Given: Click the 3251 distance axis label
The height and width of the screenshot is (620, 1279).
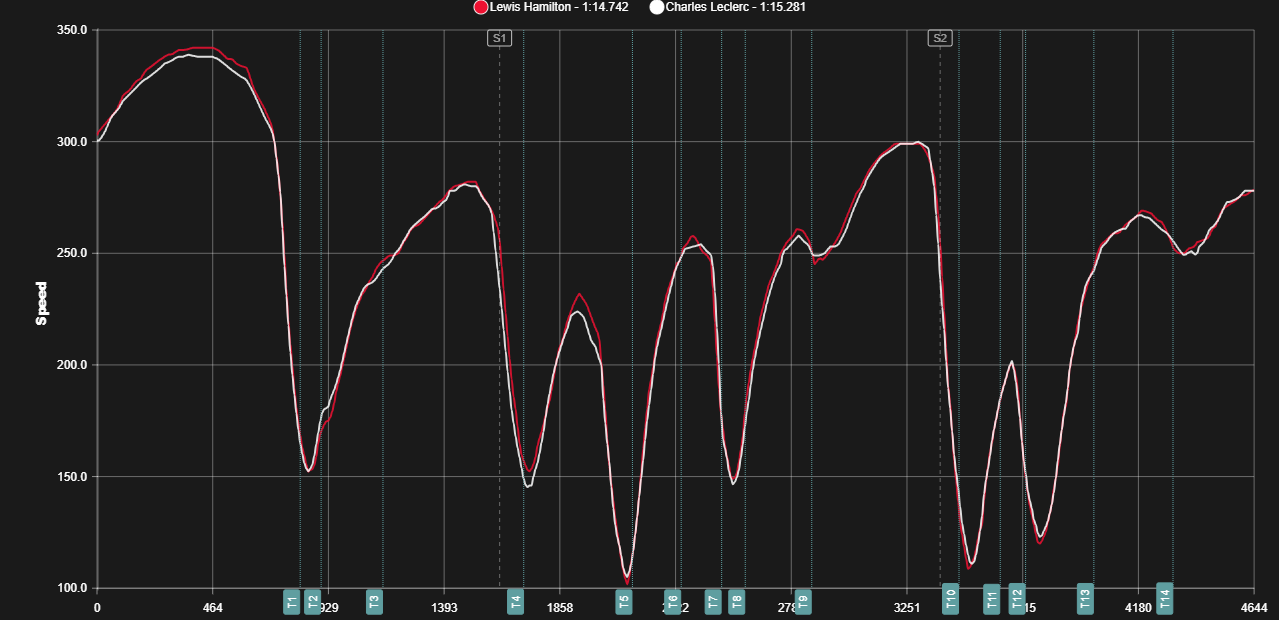Looking at the screenshot, I should (907, 607).
